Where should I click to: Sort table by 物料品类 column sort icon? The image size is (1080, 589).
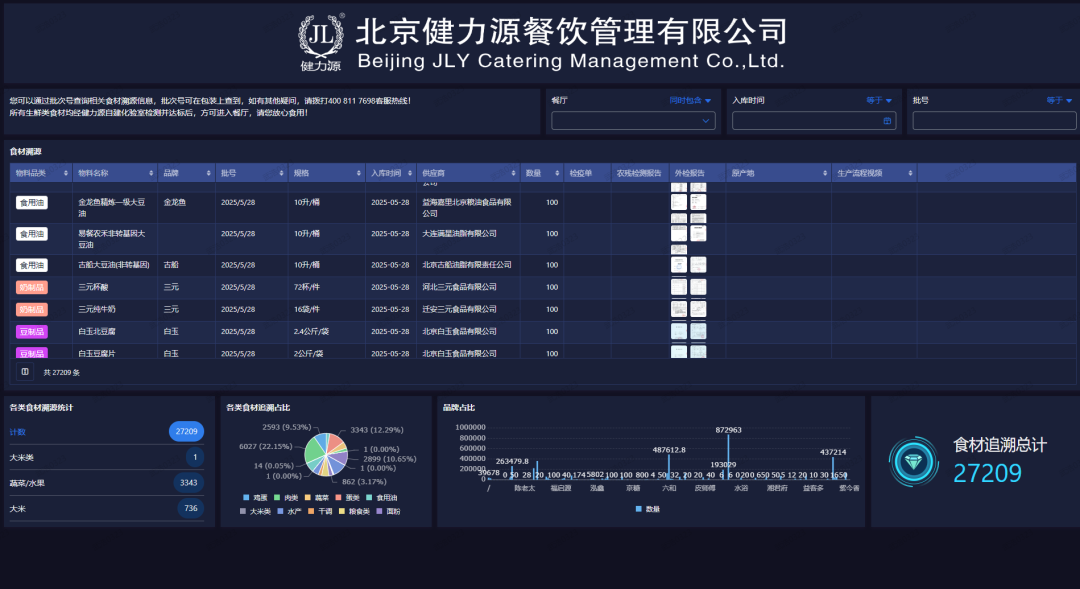67,173
